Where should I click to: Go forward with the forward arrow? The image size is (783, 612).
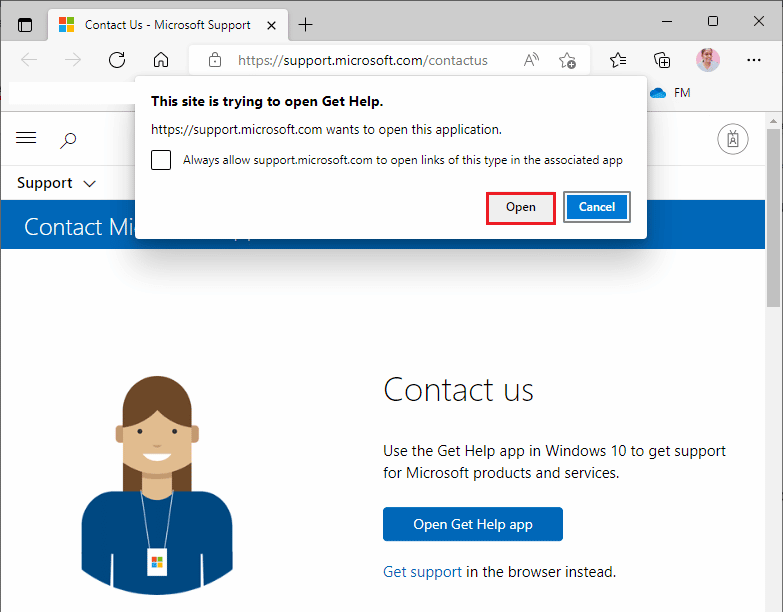pyautogui.click(x=73, y=60)
